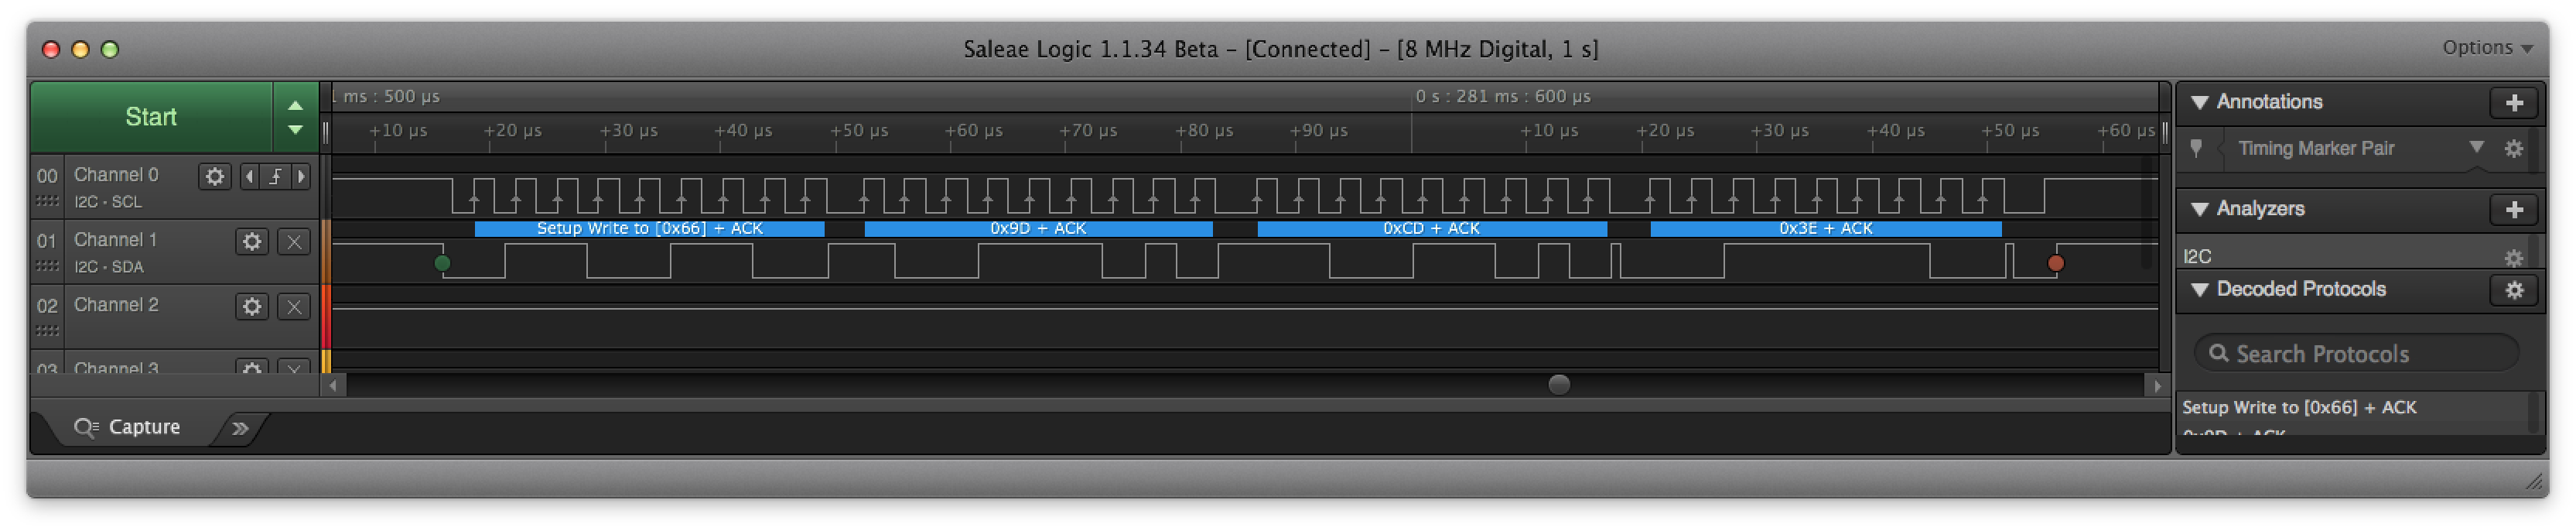This screenshot has height=531, width=2576.
Task: Click the horizontal scrollbar thumb
Action: point(1558,385)
